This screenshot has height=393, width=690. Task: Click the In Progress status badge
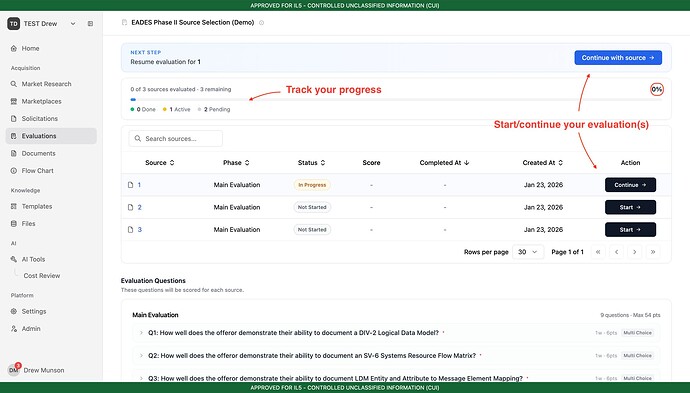312,185
